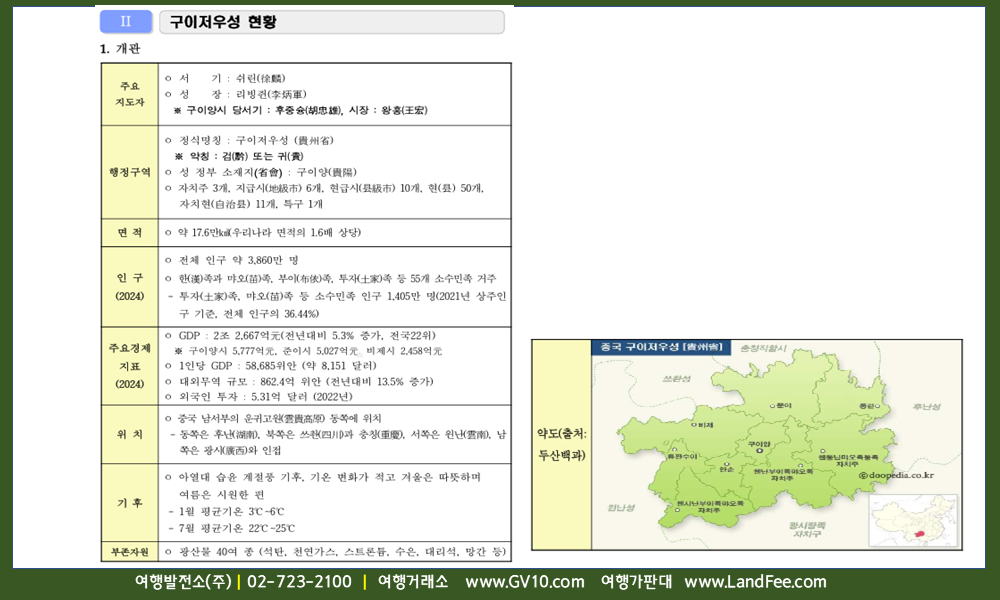Click the 쓰촨성 neighboring province label
Screen dimensions: 1000x600
677,379
